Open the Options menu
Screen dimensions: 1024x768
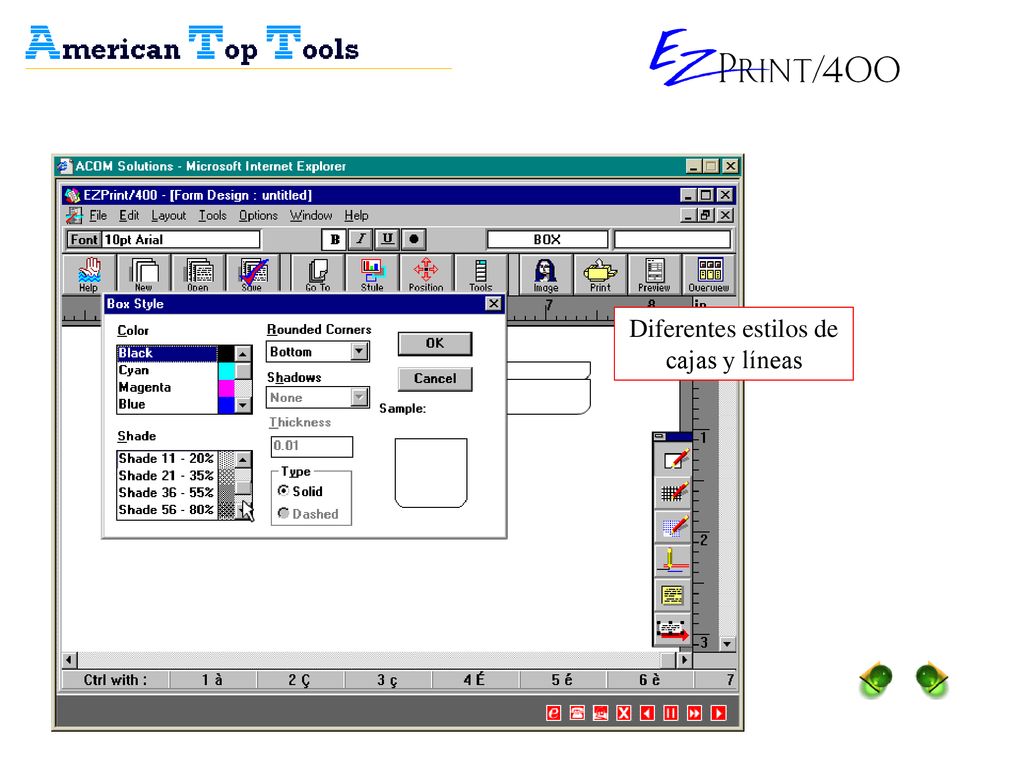258,216
